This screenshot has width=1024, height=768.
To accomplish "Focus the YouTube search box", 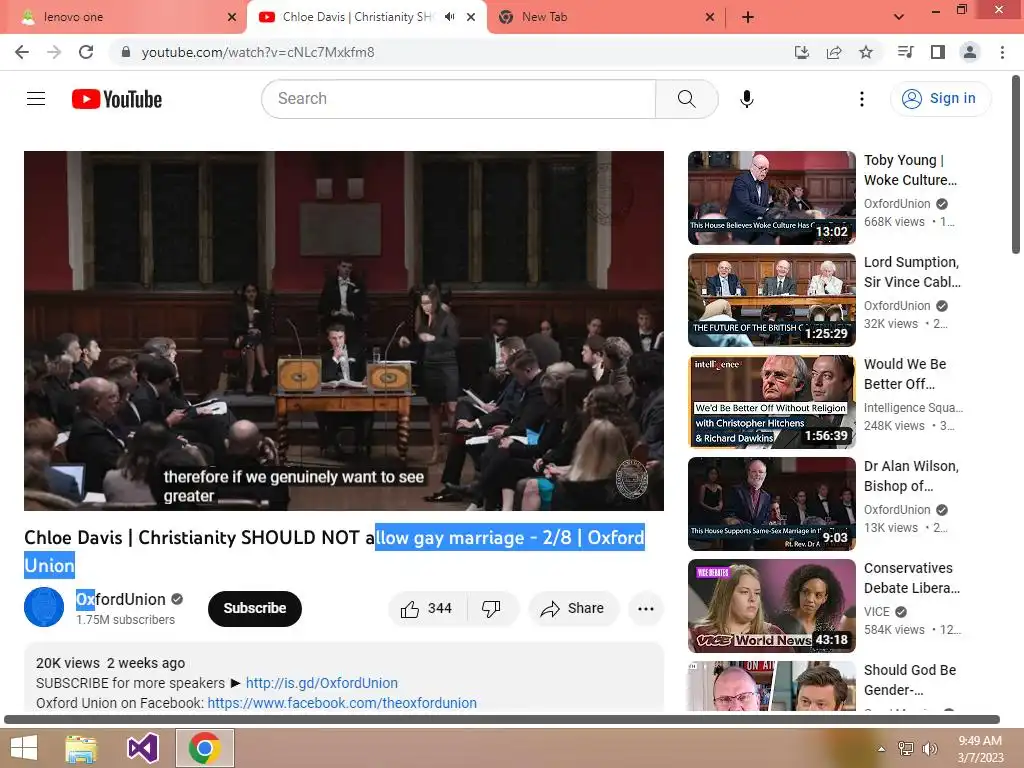I will coord(458,99).
